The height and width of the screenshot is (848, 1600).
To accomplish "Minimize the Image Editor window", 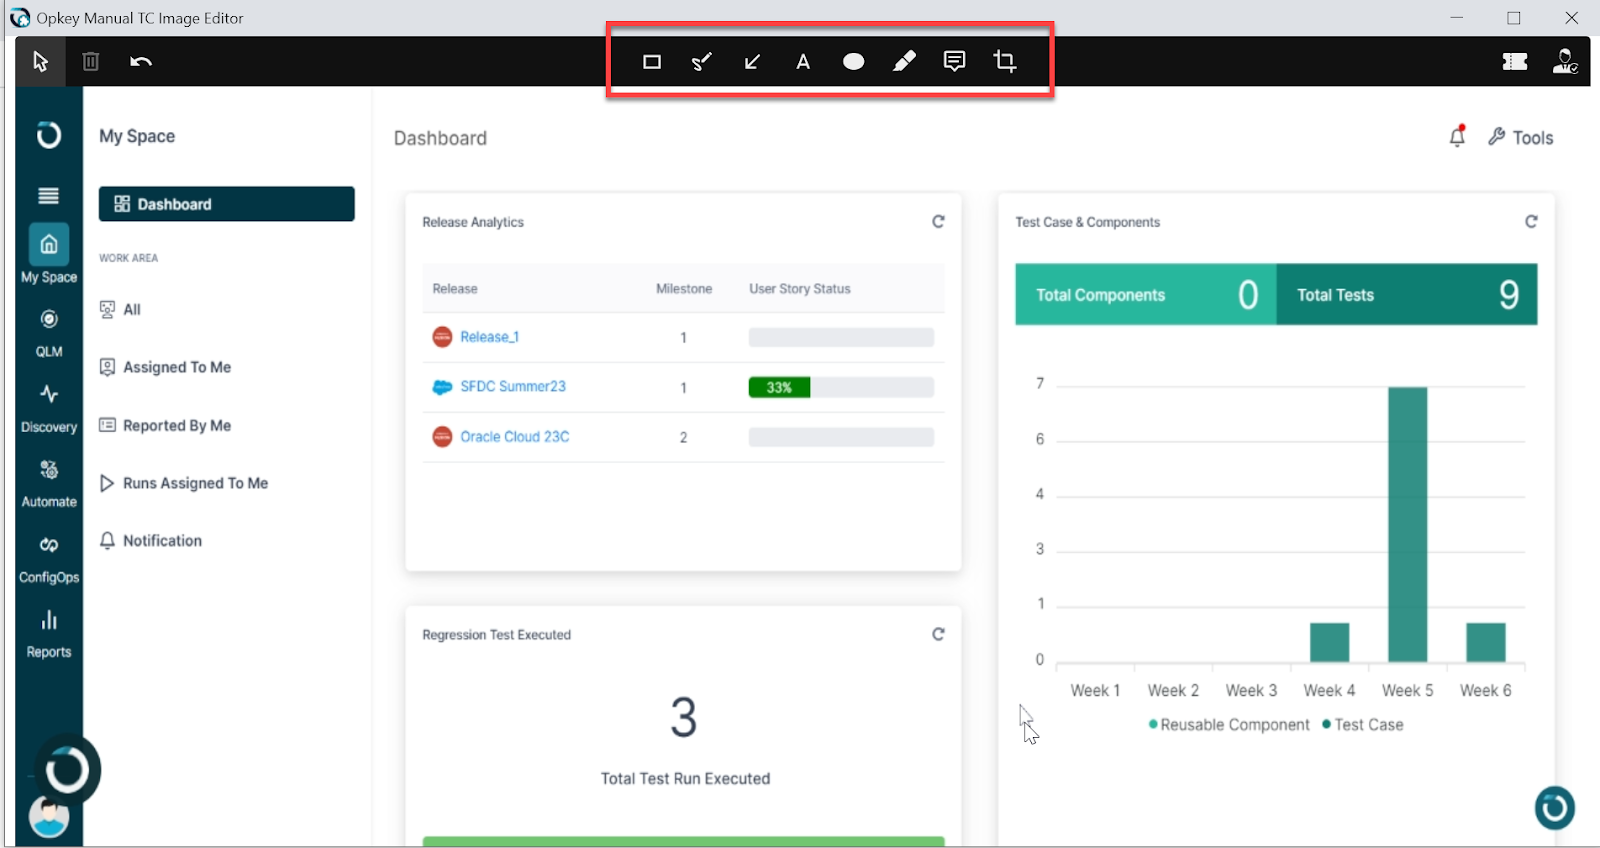I will coord(1457,18).
